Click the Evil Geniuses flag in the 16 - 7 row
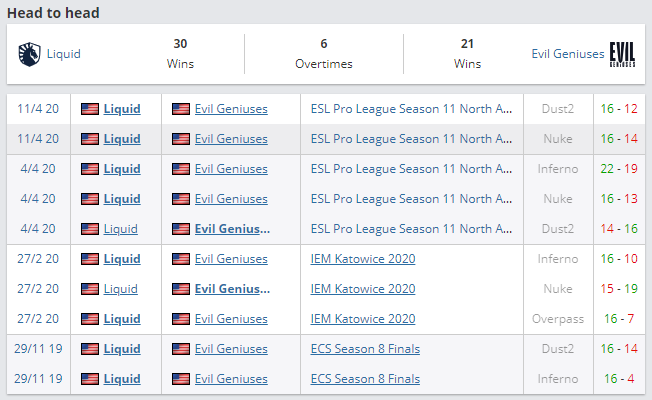The width and height of the screenshot is (652, 400). 181,319
